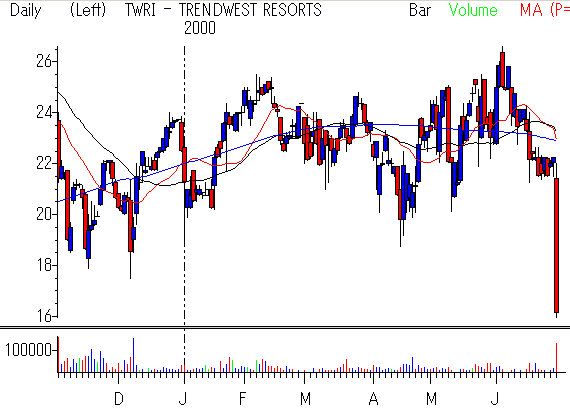Click the '2000' year label
Image resolution: width=570 pixels, height=408 pixels.
[200, 28]
